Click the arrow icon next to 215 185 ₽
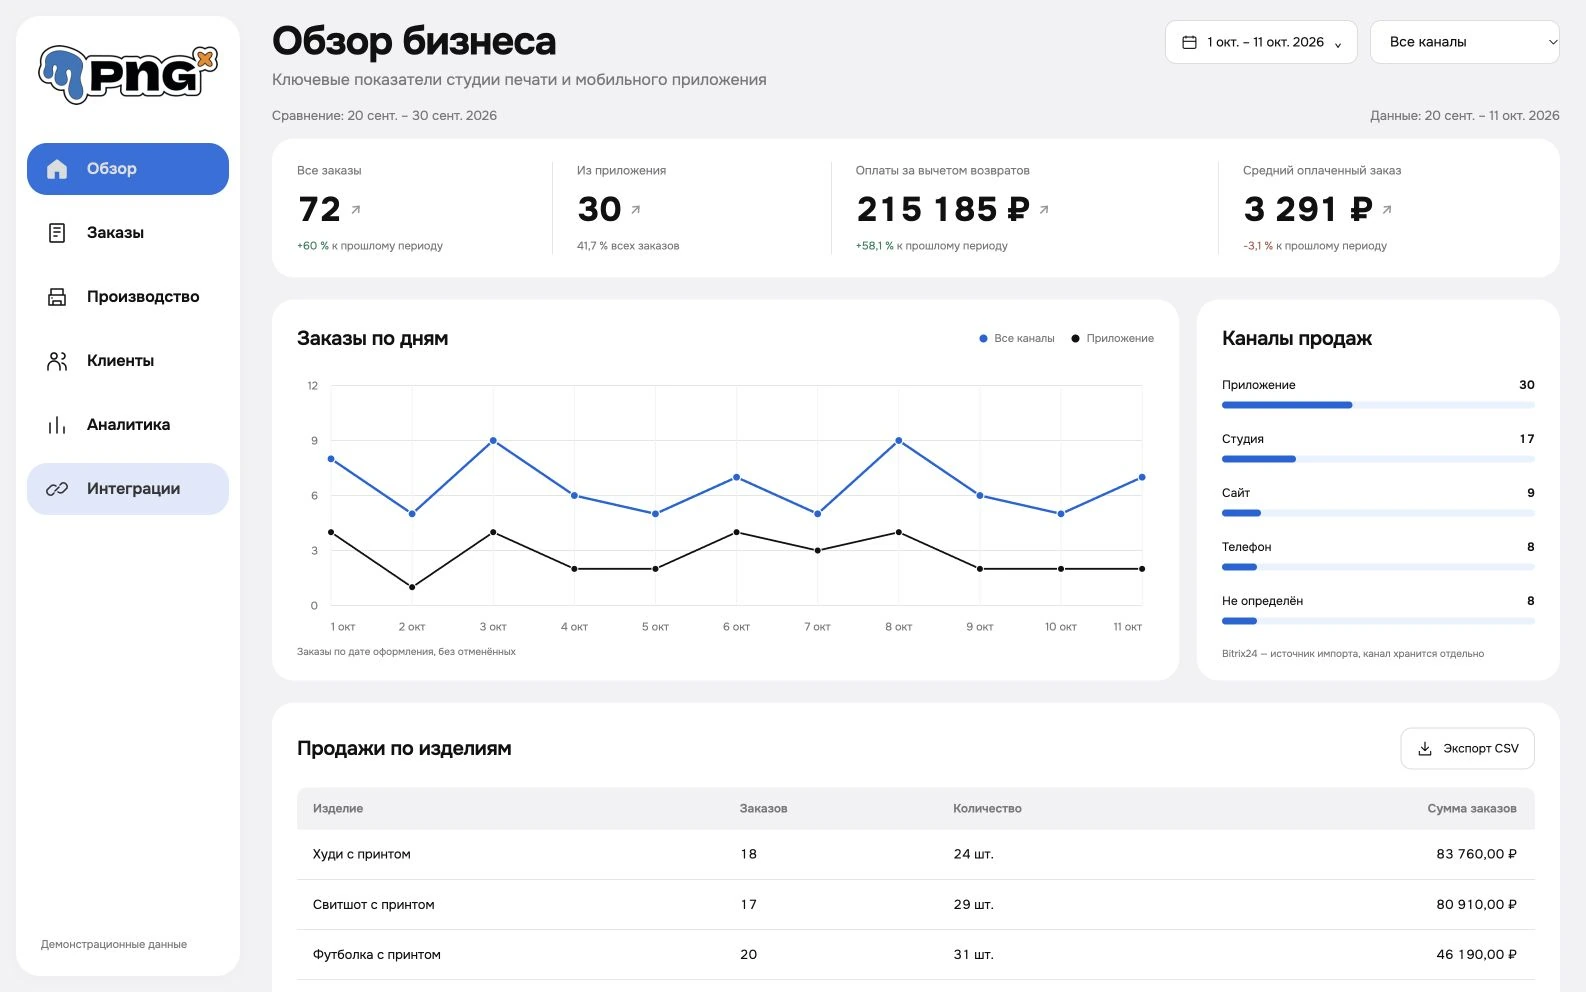 [1044, 210]
